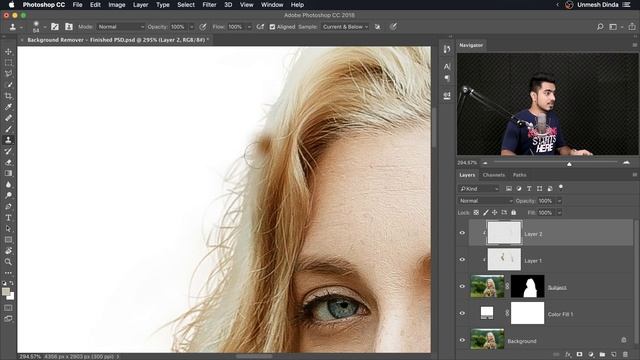The image size is (640, 360).
Task: Select the Rectangular Marquee tool
Action: click(x=8, y=63)
